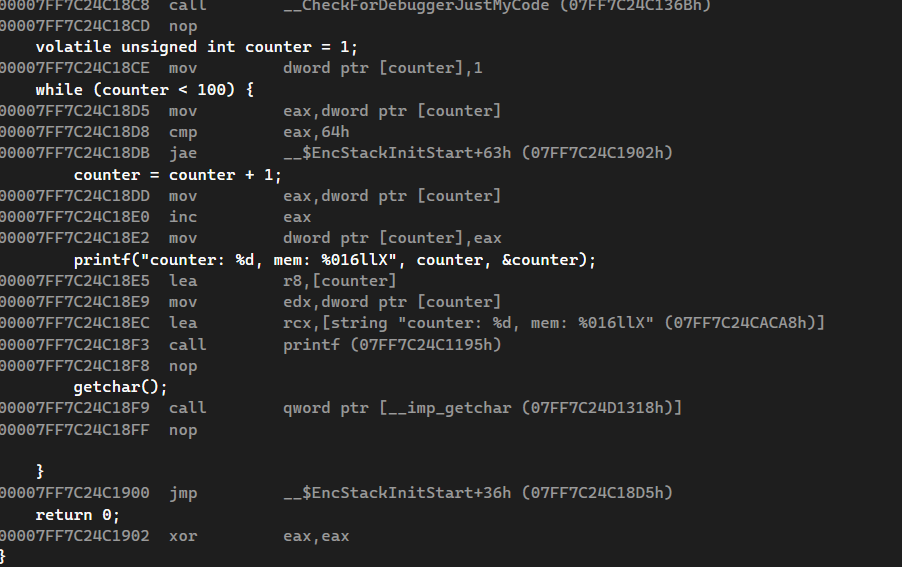Click the source line counter = counter + 1;
This screenshot has height=567, width=902.
(x=178, y=175)
